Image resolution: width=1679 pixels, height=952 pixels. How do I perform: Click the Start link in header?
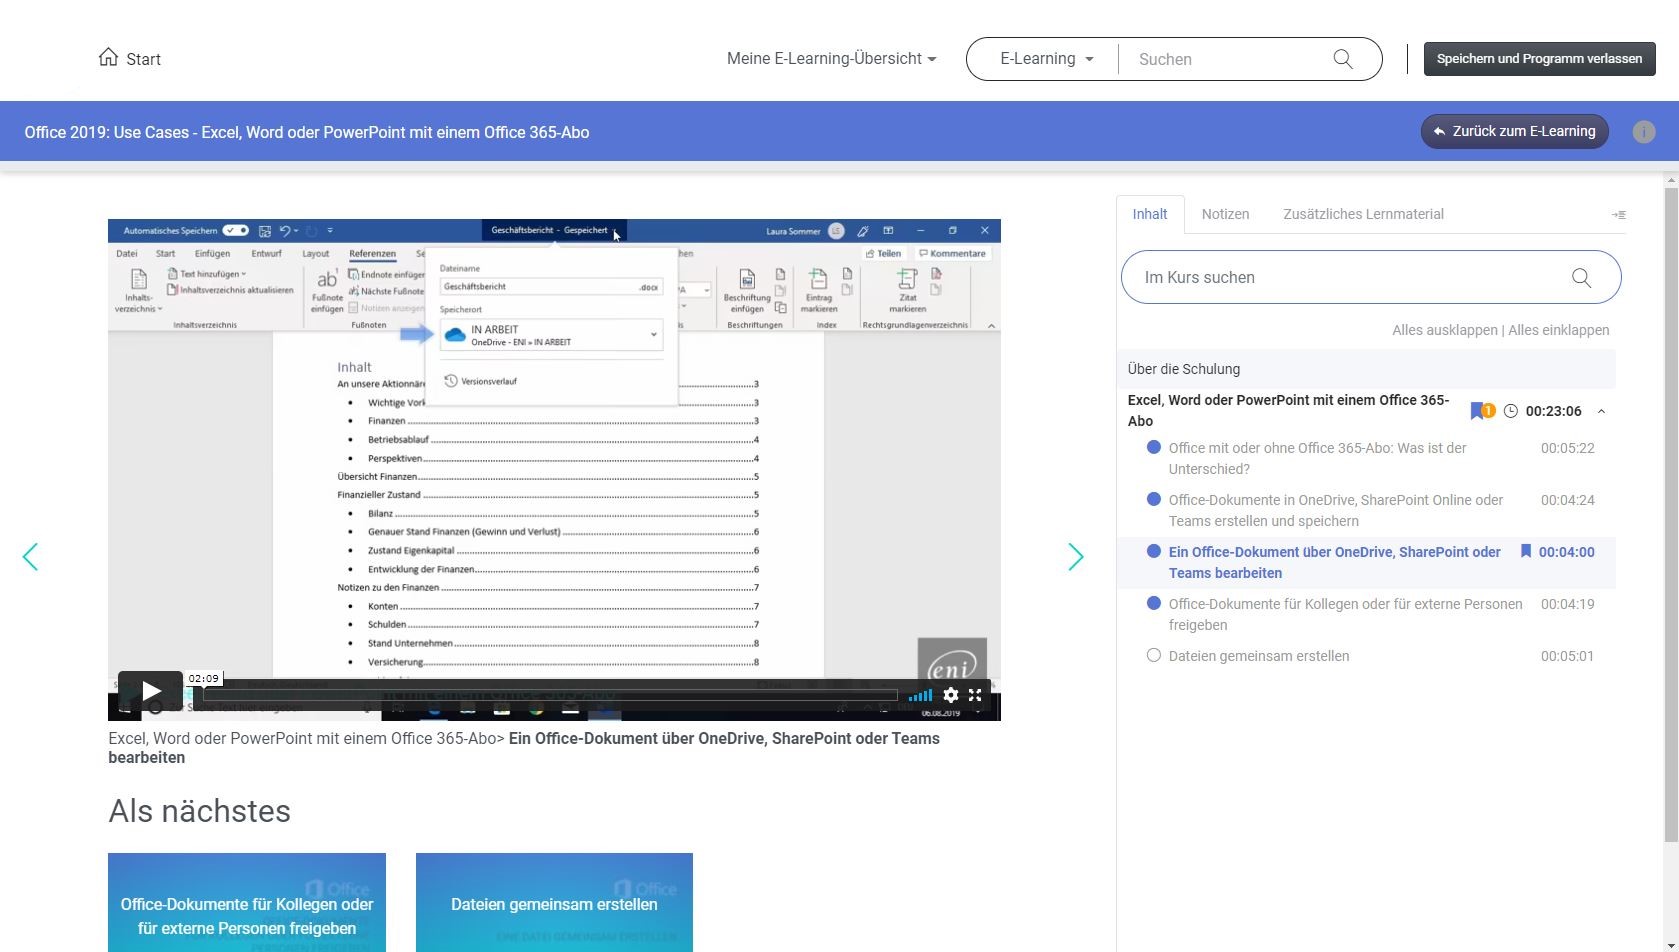point(143,59)
